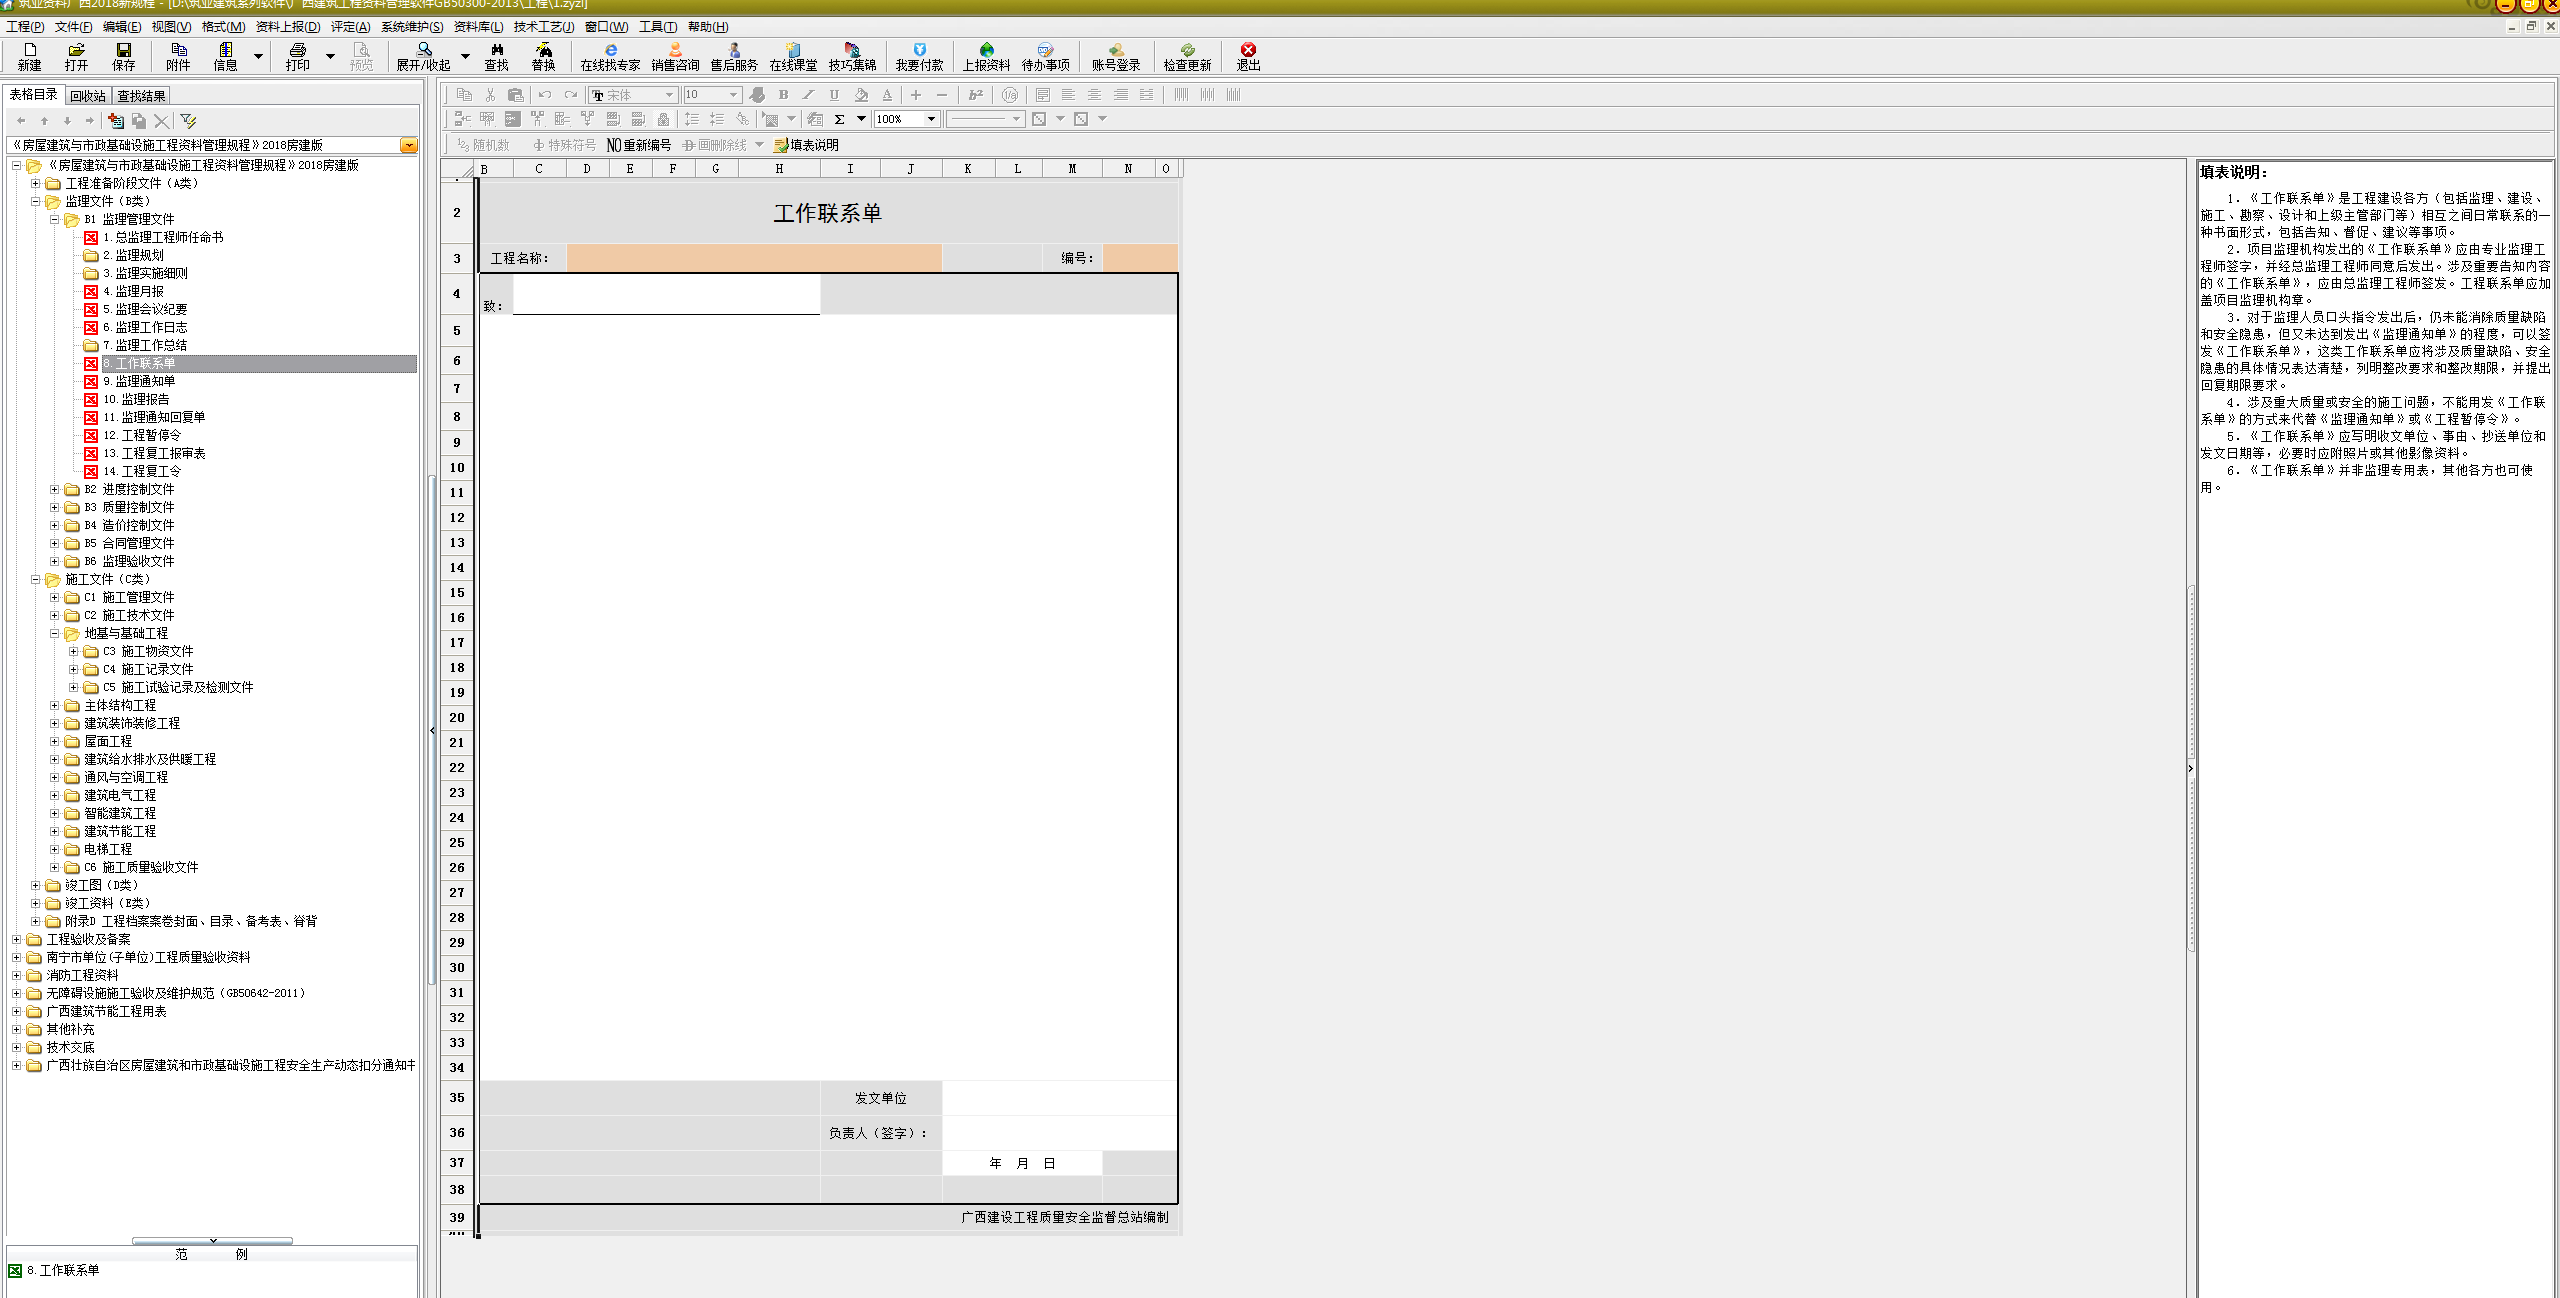The height and width of the screenshot is (1298, 2560).
Task: Open the 资料库(L) menu
Action: 478,27
